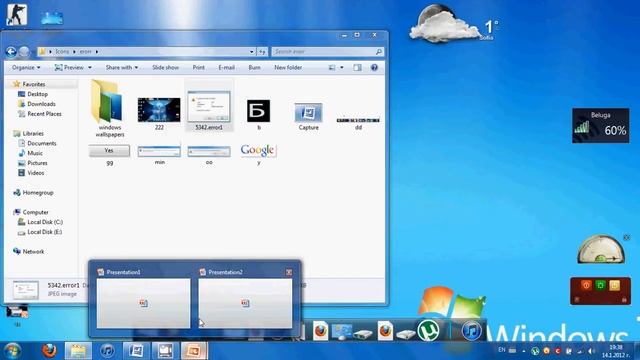Open Music library
This screenshot has height=360, width=640.
pyautogui.click(x=35, y=153)
